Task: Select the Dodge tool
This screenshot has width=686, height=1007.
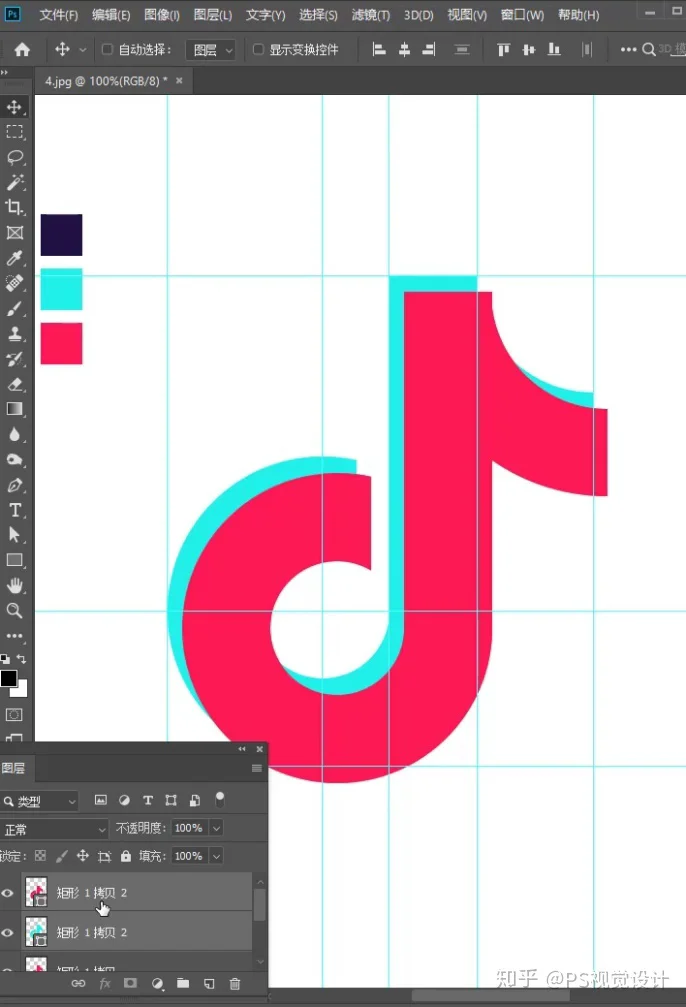Action: click(x=14, y=459)
